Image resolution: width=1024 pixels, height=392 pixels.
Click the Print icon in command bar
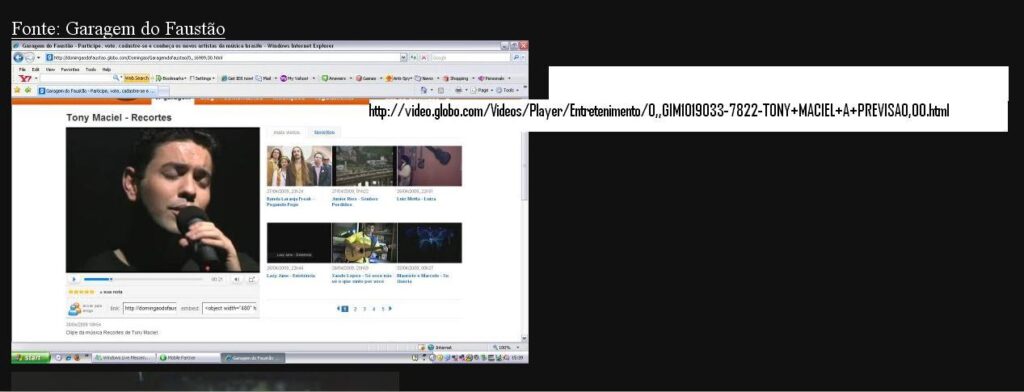(459, 90)
